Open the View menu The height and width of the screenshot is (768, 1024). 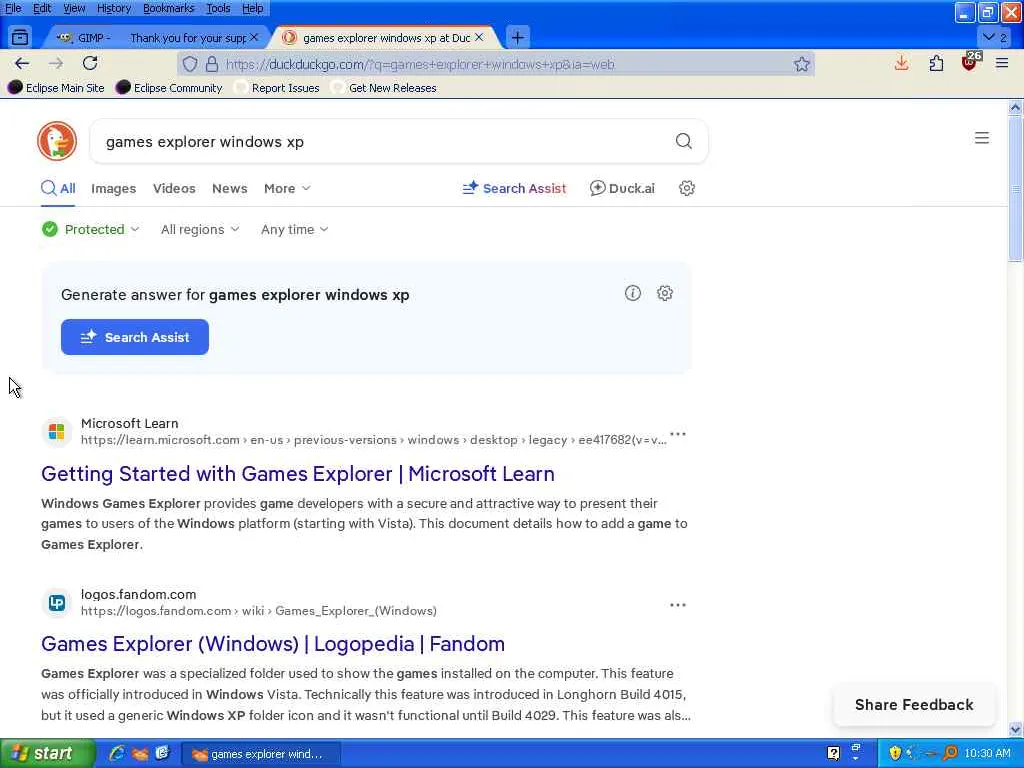coord(74,8)
